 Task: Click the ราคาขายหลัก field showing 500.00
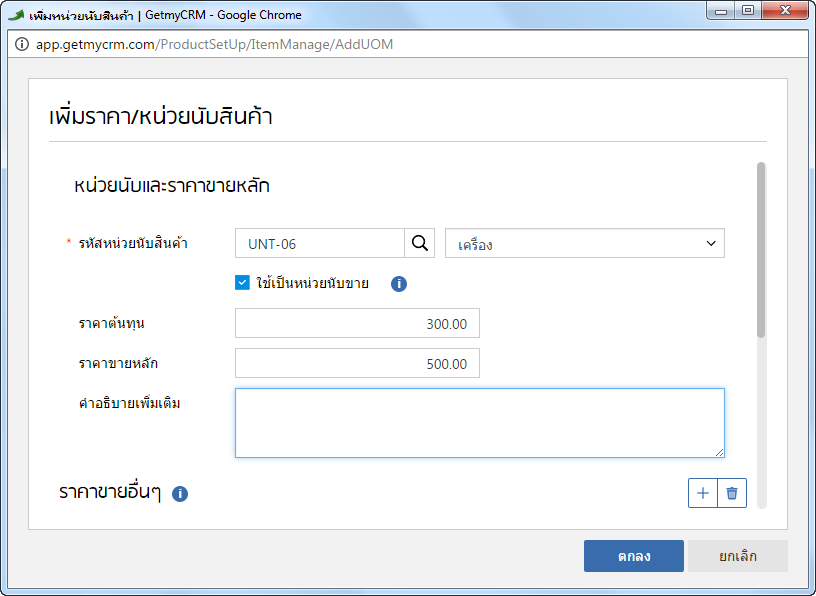point(357,363)
